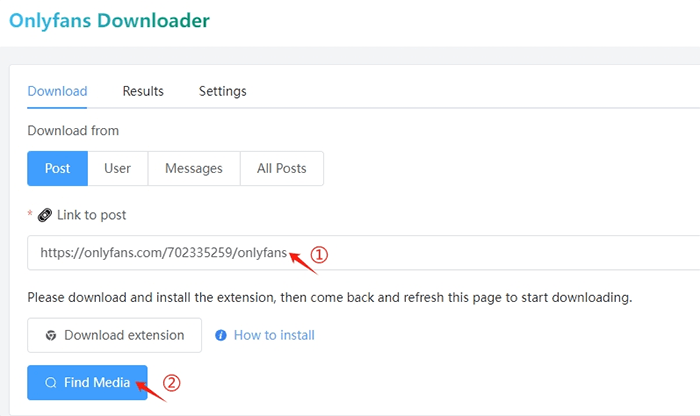Switch to the Download tab
Image resolution: width=700 pixels, height=416 pixels.
pos(57,91)
